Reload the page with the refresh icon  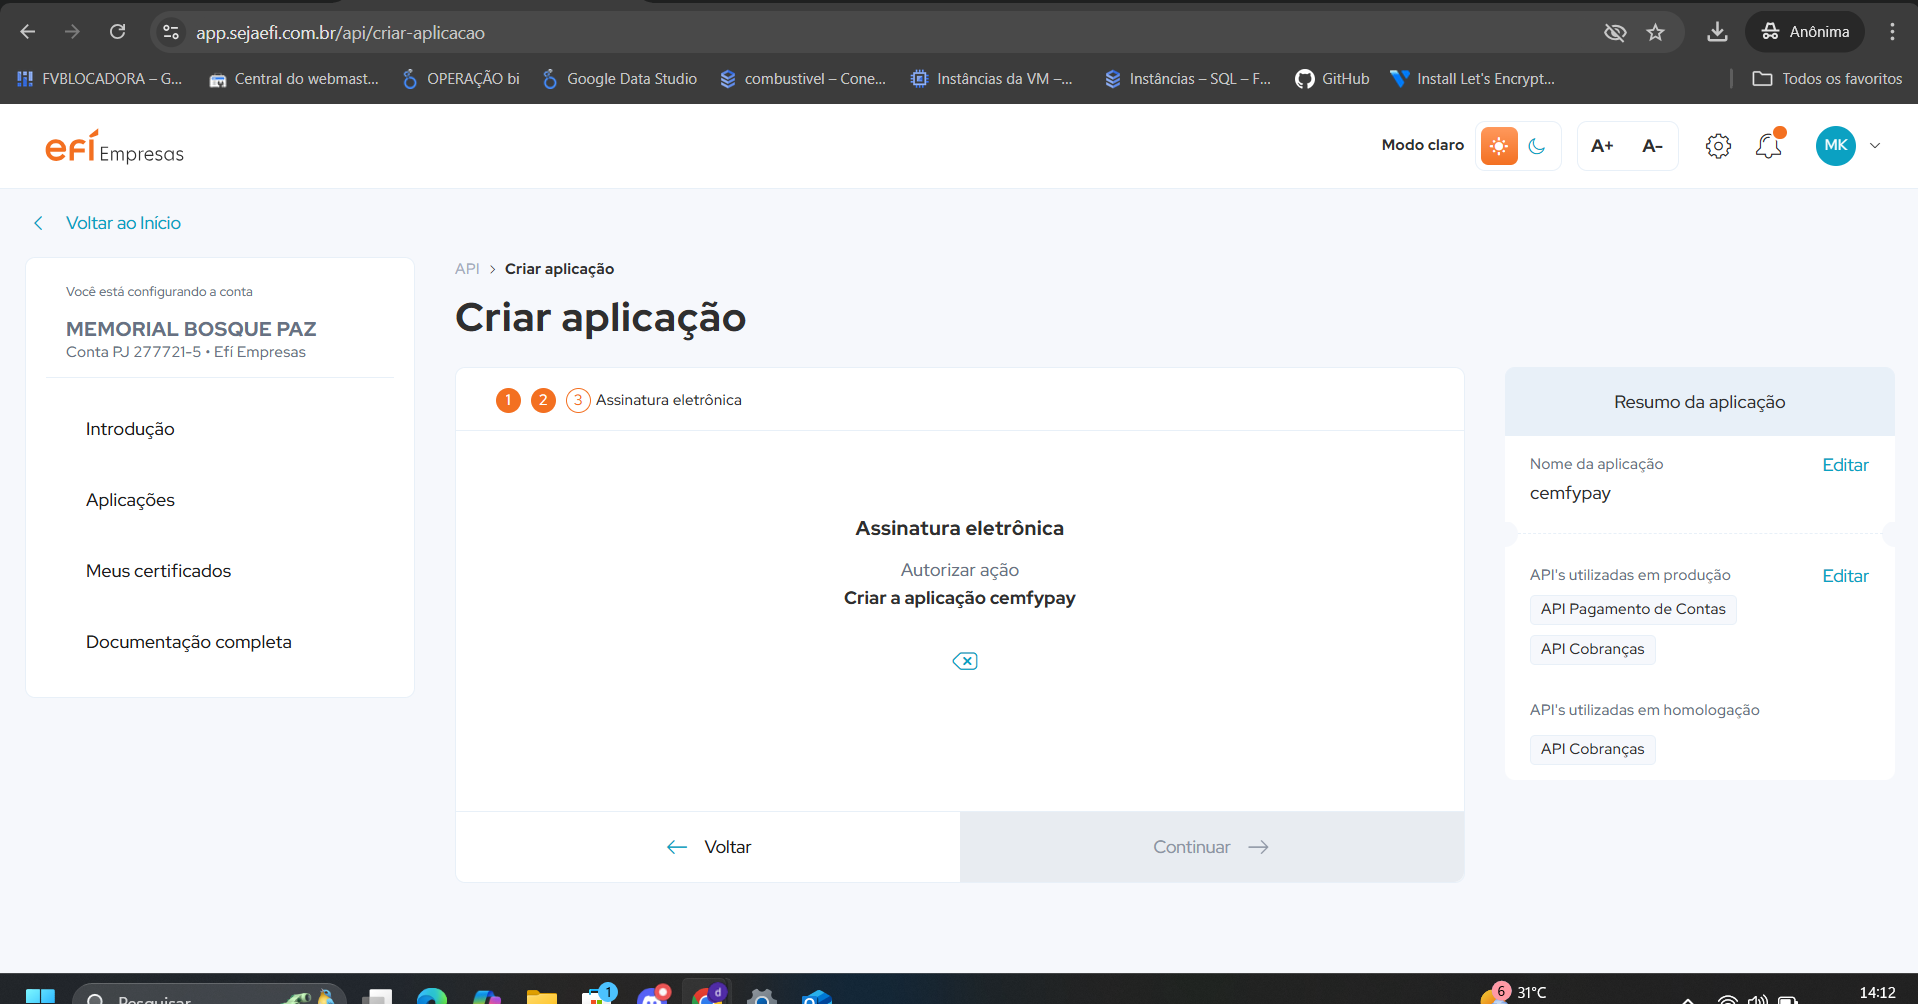117,32
